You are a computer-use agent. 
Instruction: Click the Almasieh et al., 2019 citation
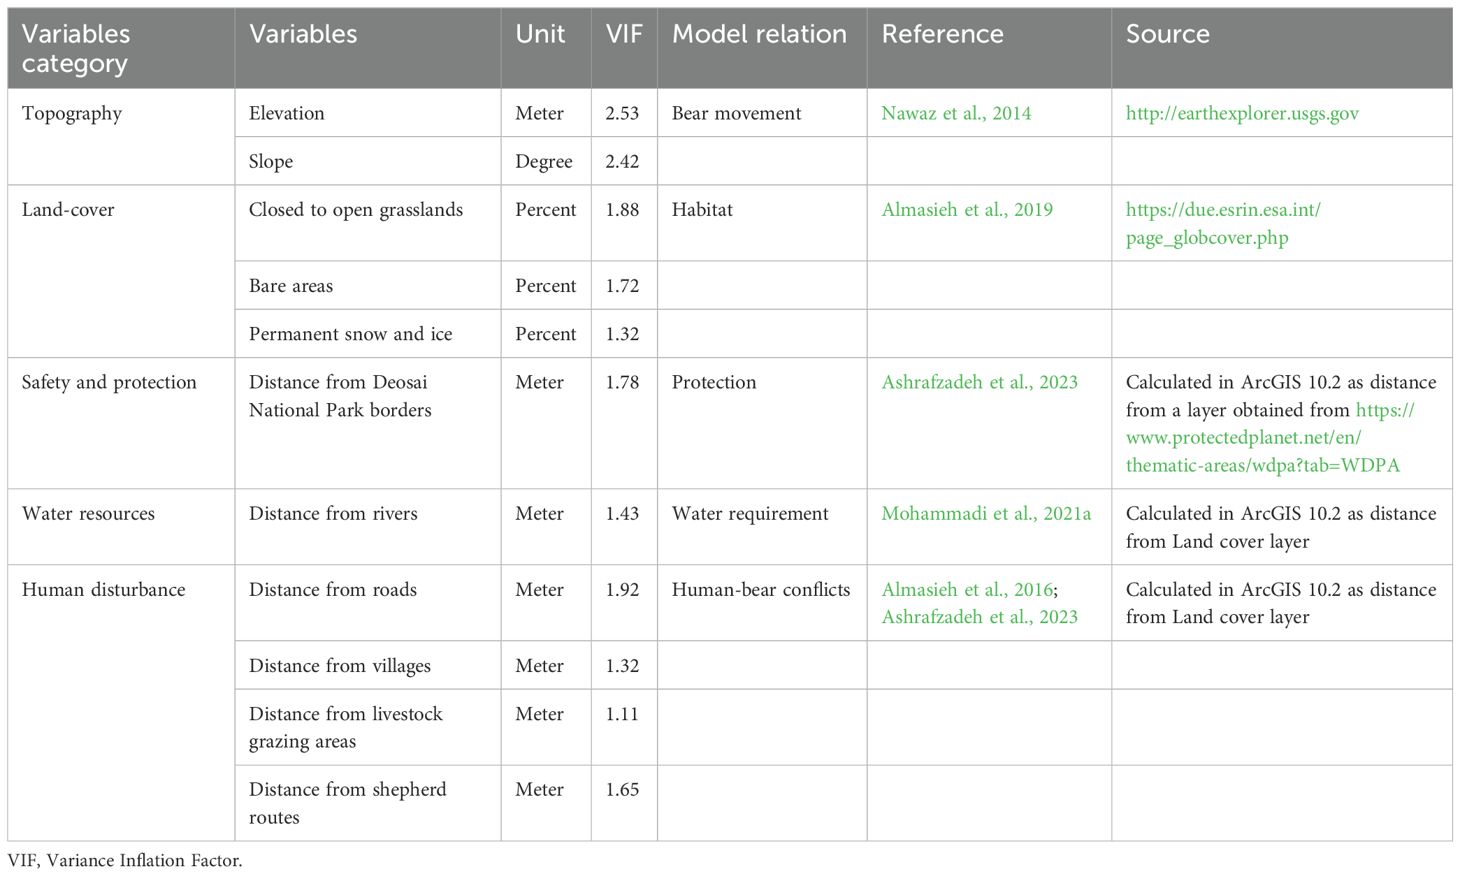click(966, 210)
